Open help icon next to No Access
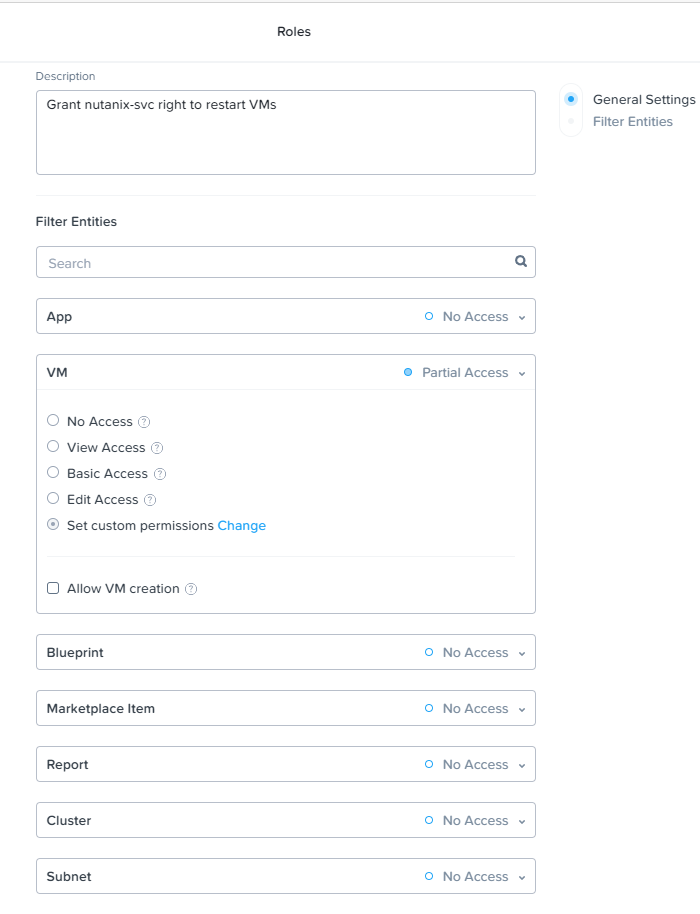The height and width of the screenshot is (914, 700). coord(144,421)
